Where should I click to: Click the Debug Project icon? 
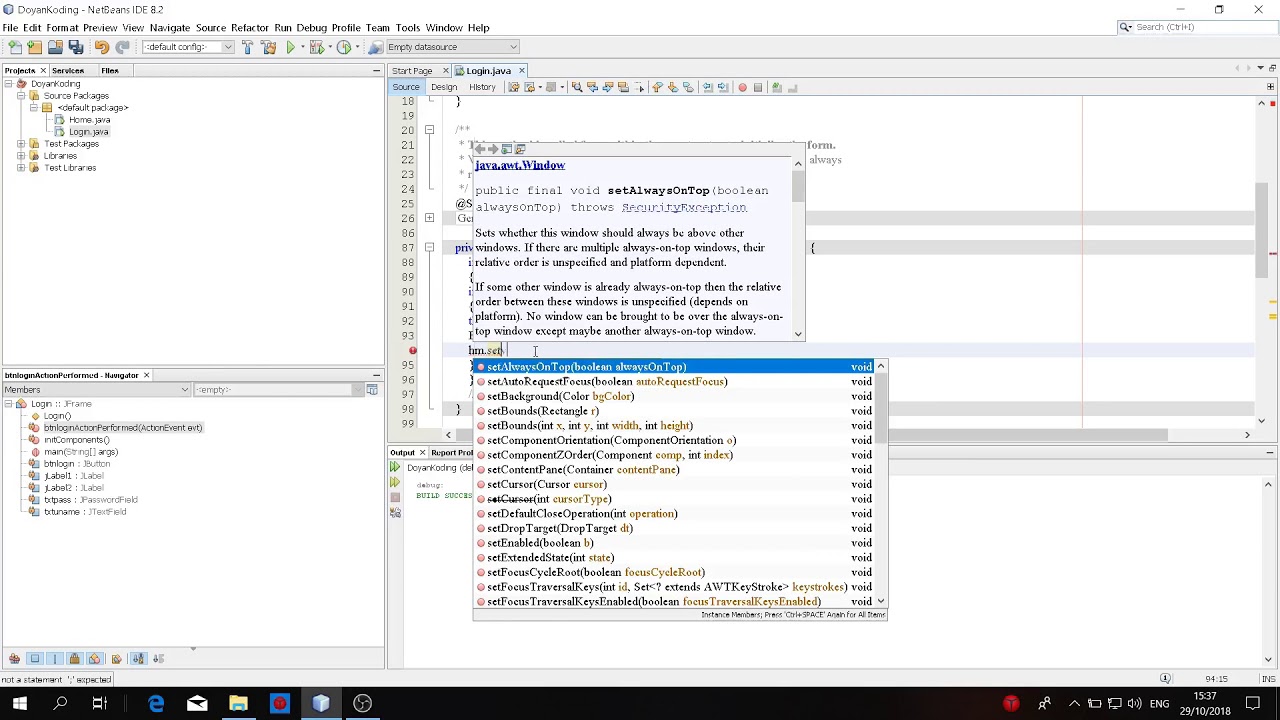(x=318, y=47)
